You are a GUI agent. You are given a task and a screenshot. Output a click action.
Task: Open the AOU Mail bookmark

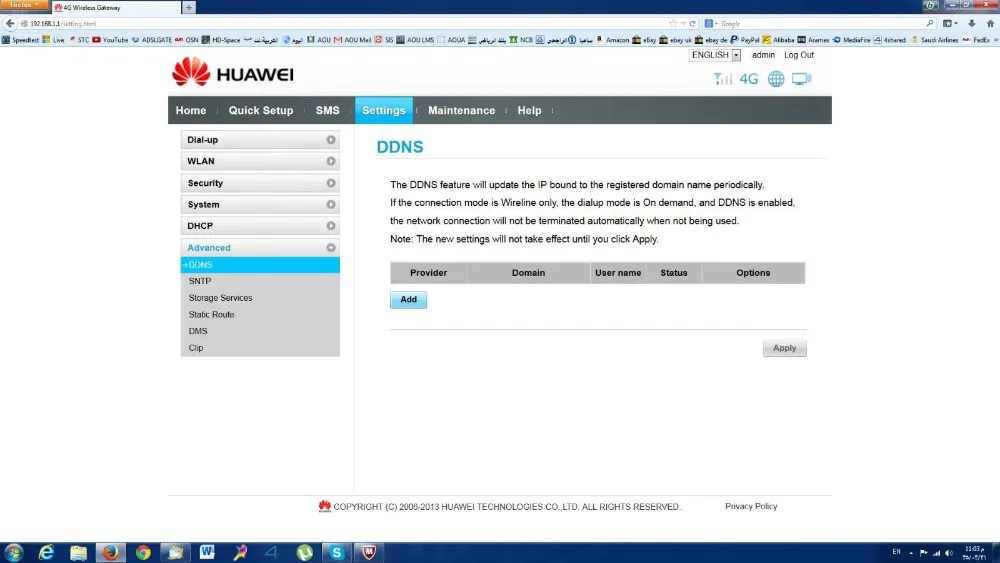click(353, 40)
